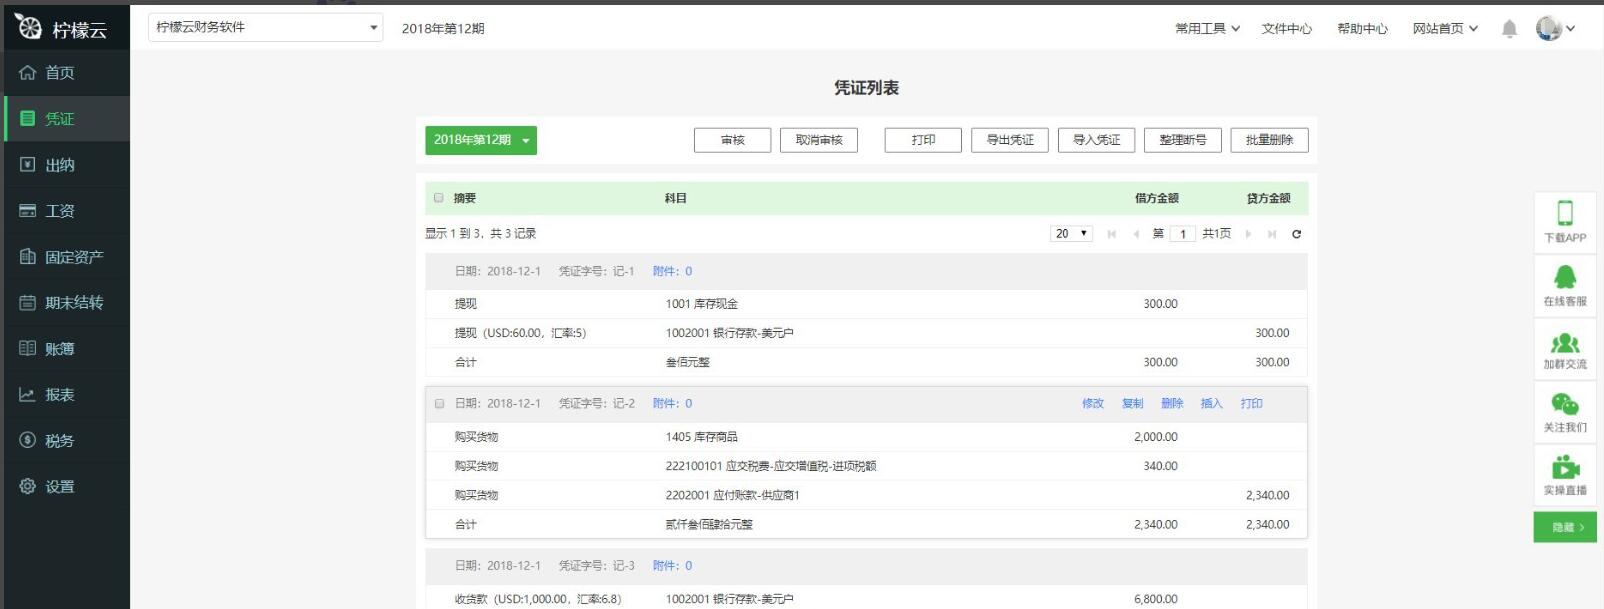The image size is (1604, 609).
Task: Open the 固定资产 fixed assets sidebar icon
Action: tap(28, 257)
